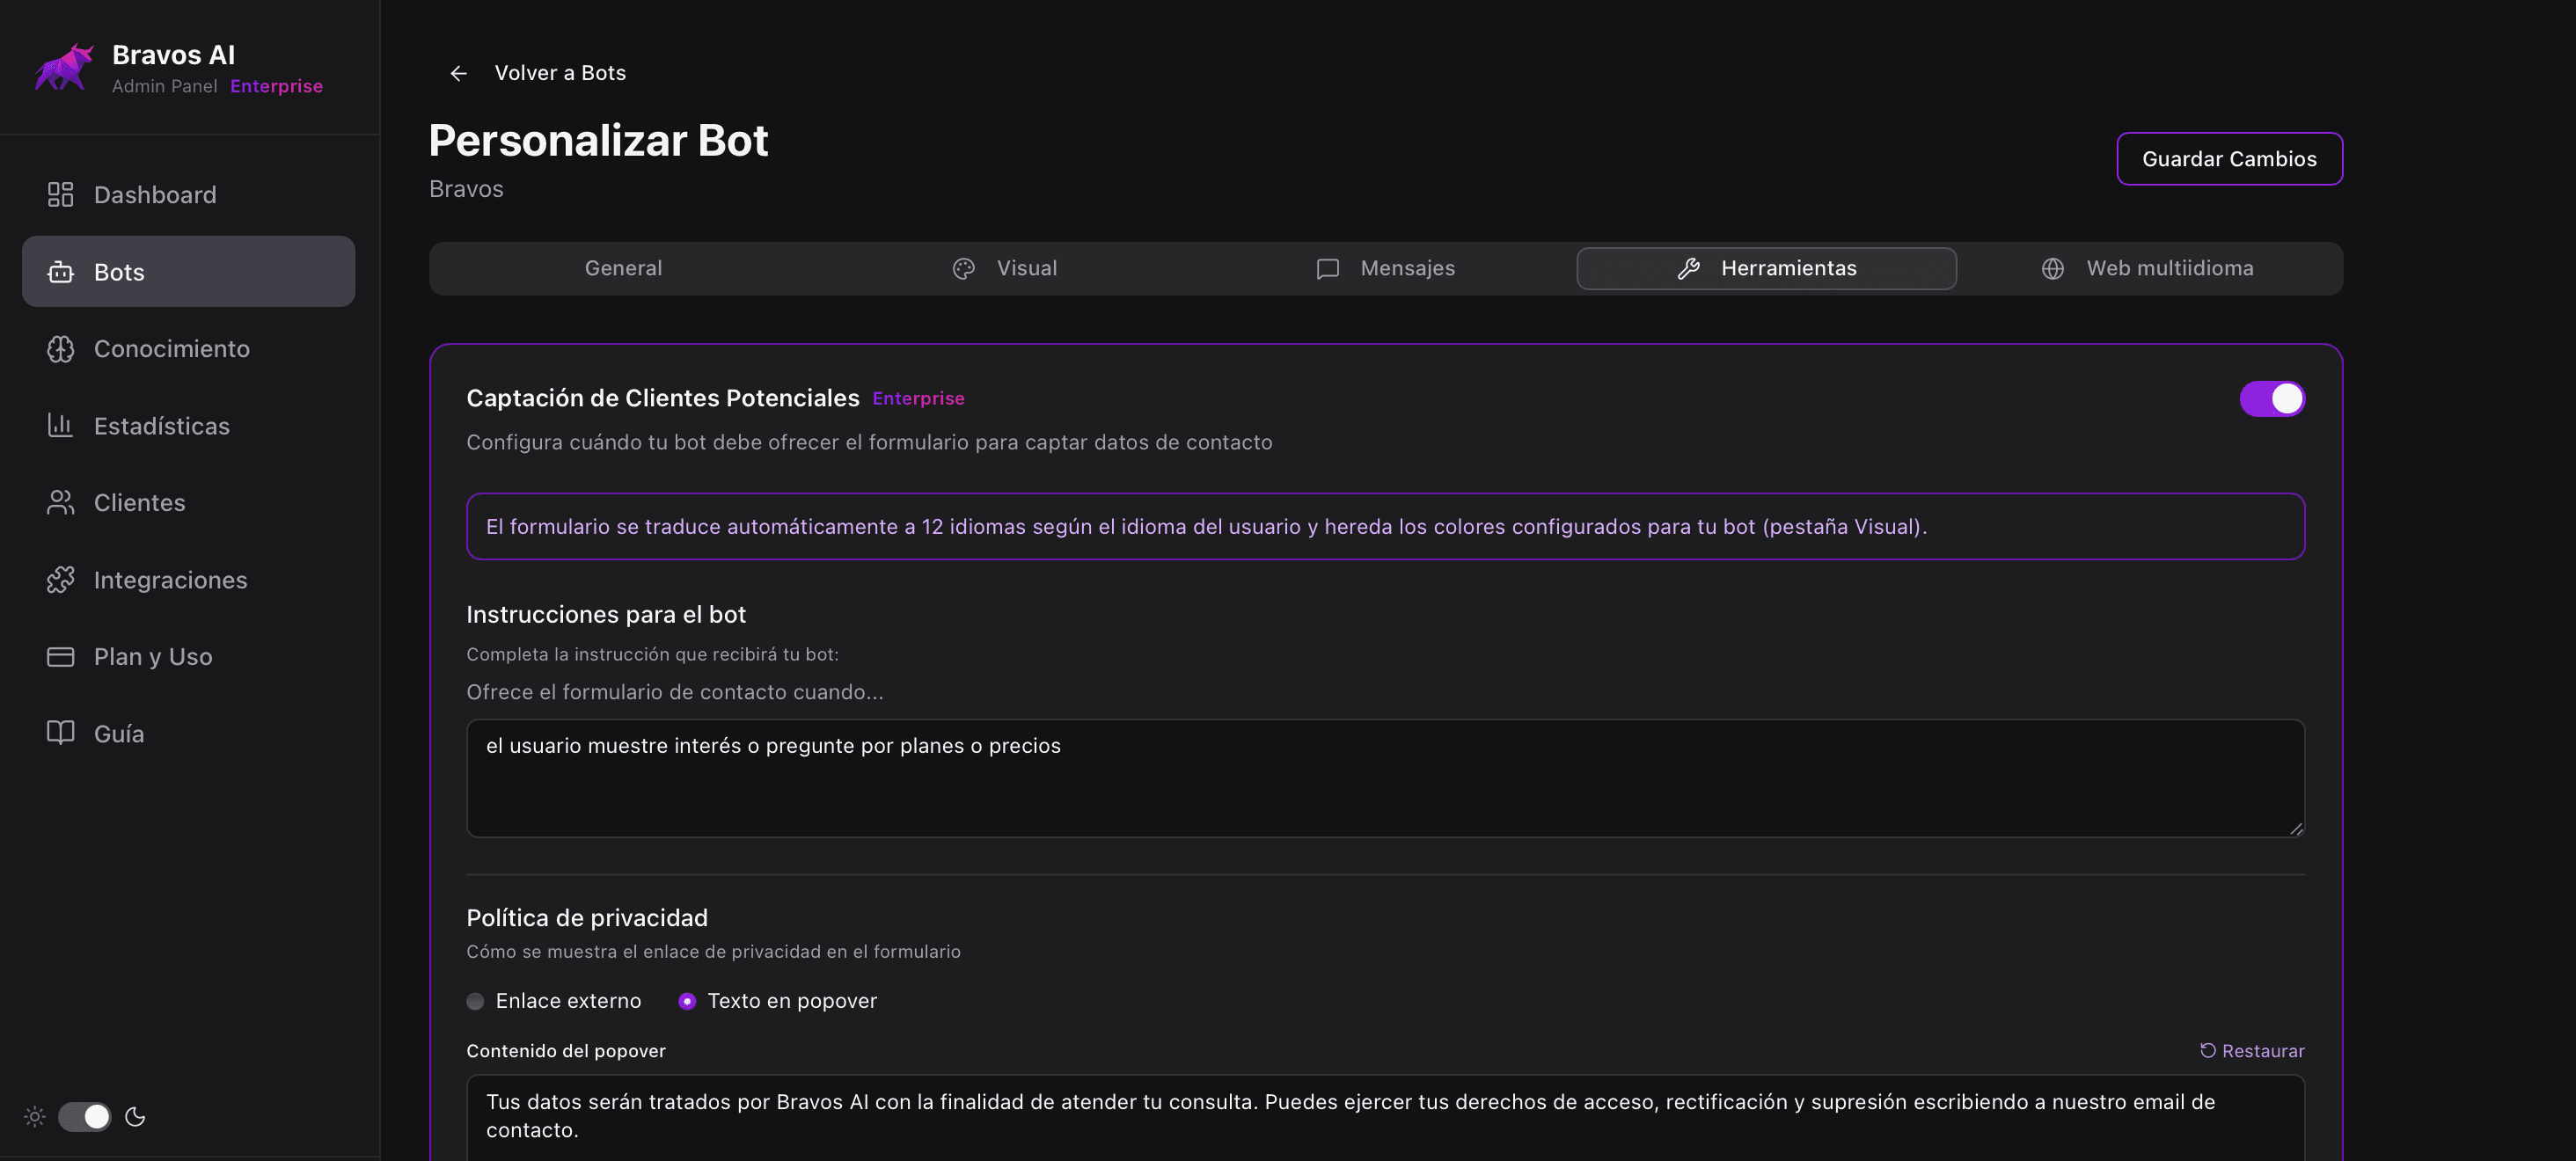Viewport: 2576px width, 1161px height.
Task: Open the Estadísticas chart icon
Action: click(60, 425)
